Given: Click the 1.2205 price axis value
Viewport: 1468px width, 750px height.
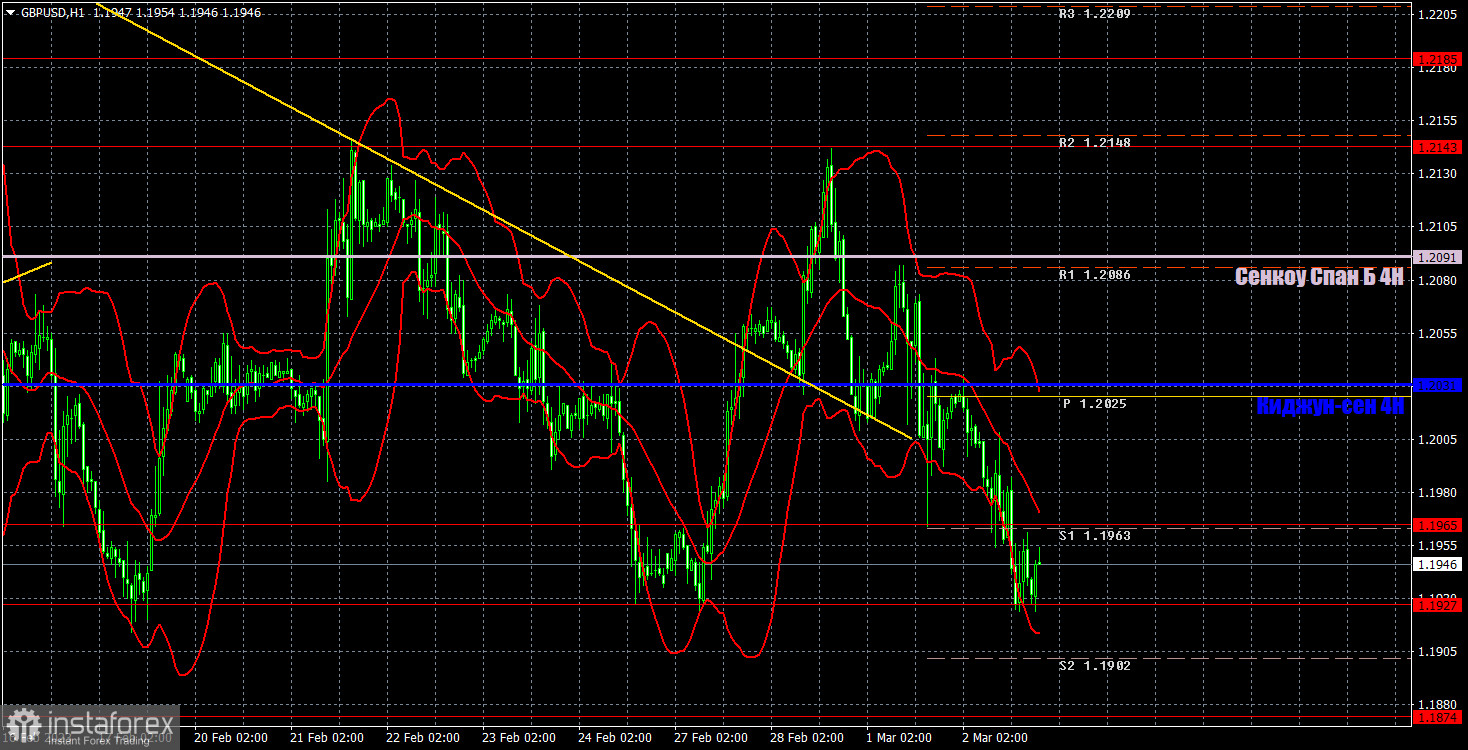Looking at the screenshot, I should pyautogui.click(x=1437, y=15).
